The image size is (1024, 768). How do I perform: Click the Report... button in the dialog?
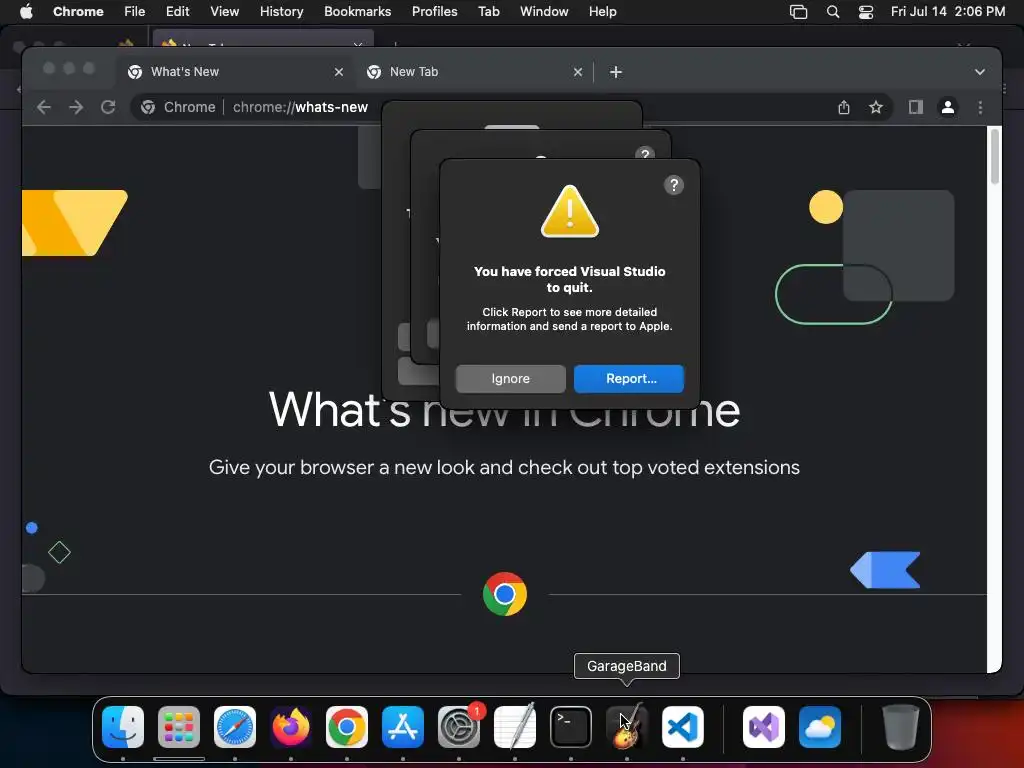(x=628, y=379)
